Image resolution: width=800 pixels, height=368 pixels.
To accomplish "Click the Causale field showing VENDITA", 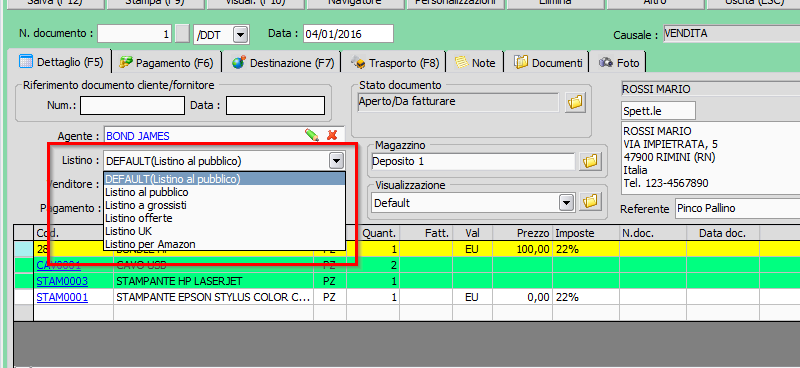I will point(732,35).
